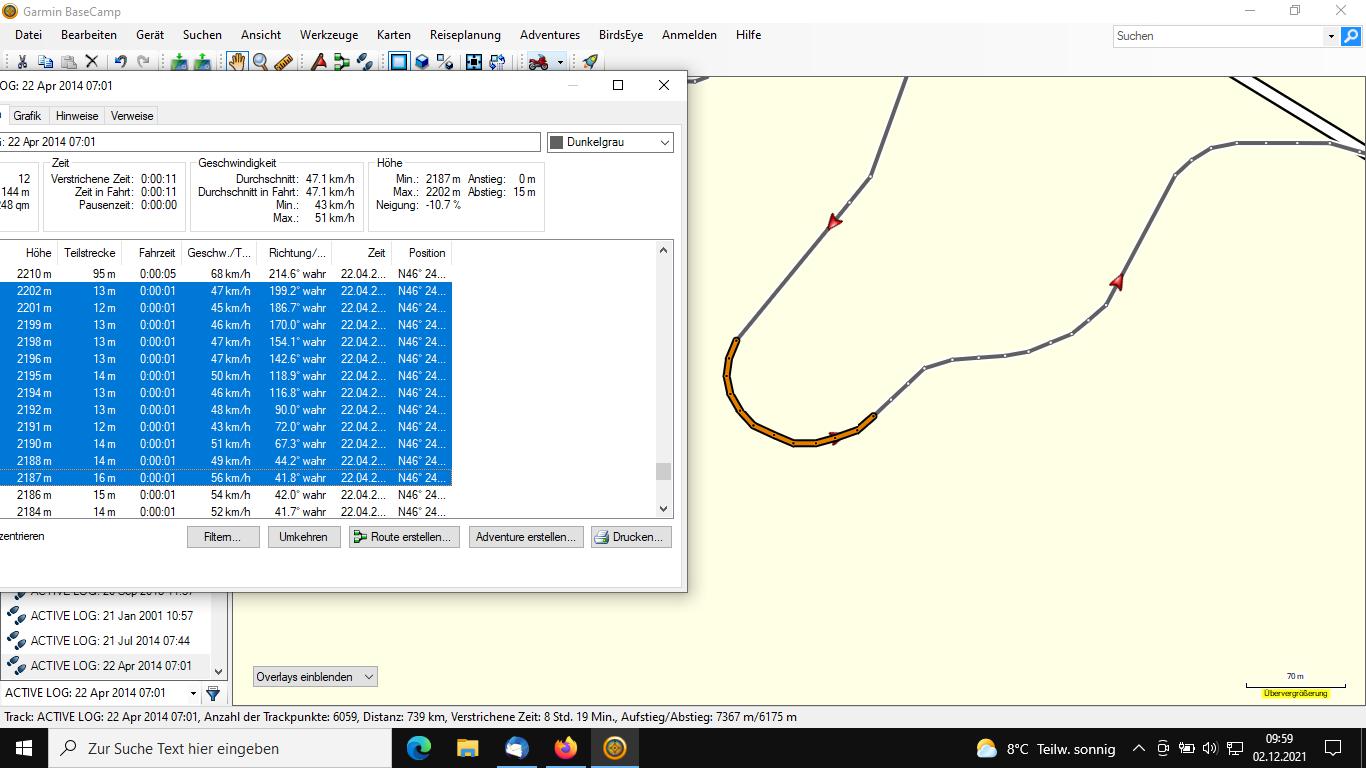The image size is (1366, 768).
Task: Click the undo arrow icon
Action: tap(120, 62)
